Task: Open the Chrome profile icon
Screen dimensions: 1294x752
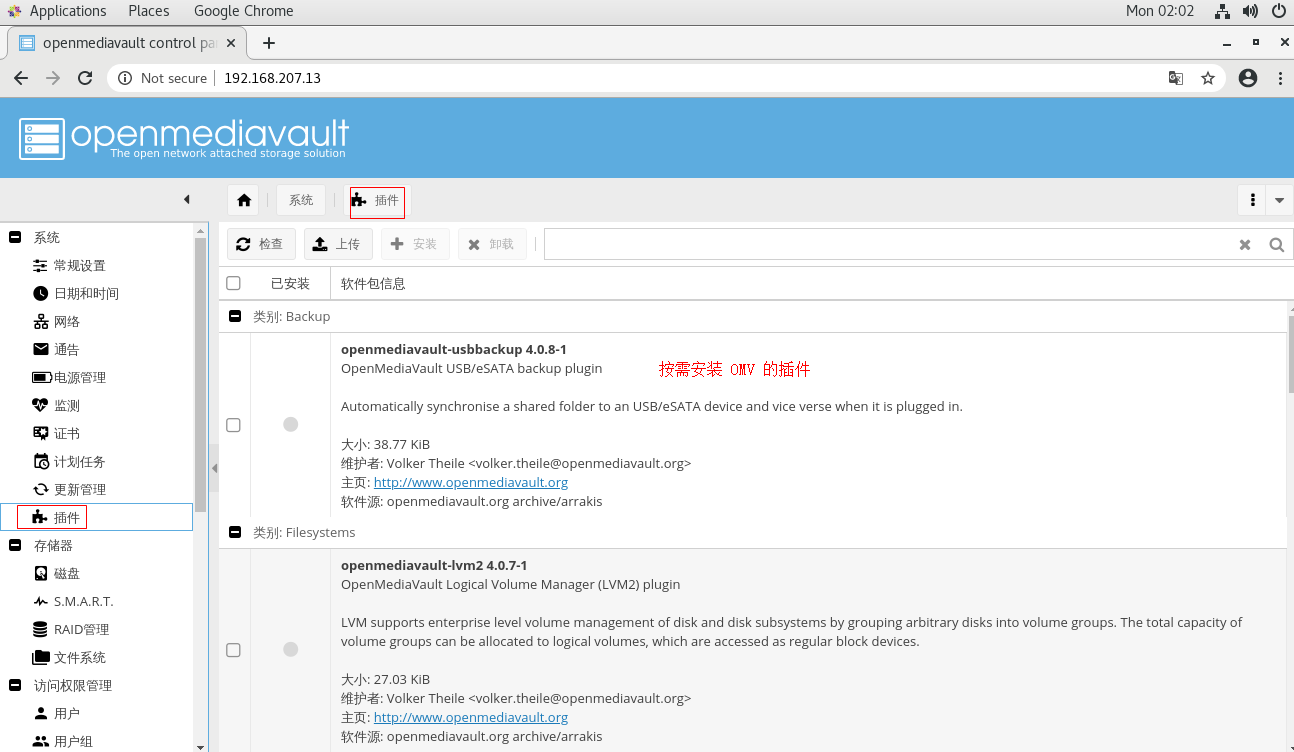Action: [1247, 78]
